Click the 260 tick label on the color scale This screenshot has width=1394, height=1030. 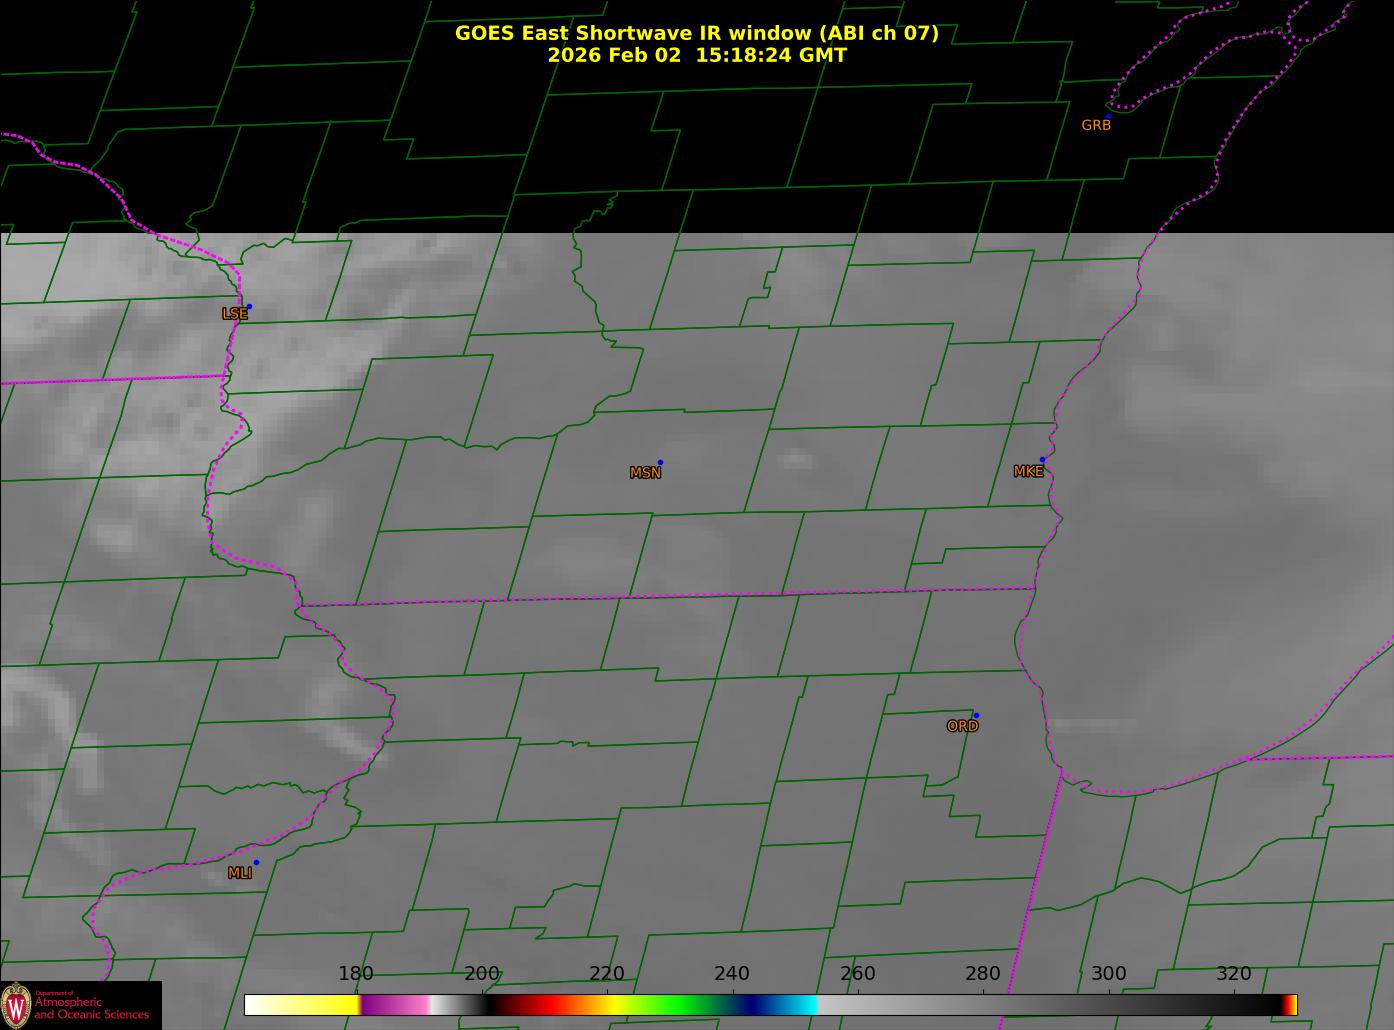[857, 974]
